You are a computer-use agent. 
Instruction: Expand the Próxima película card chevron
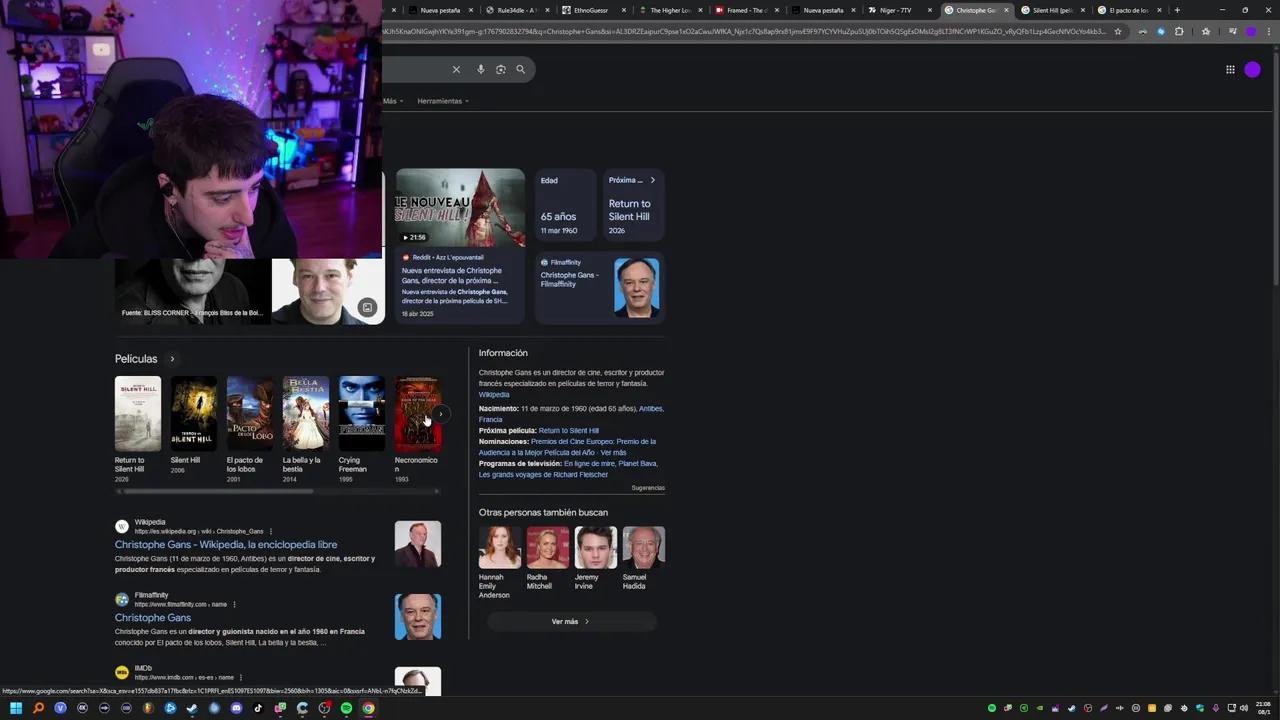point(653,180)
